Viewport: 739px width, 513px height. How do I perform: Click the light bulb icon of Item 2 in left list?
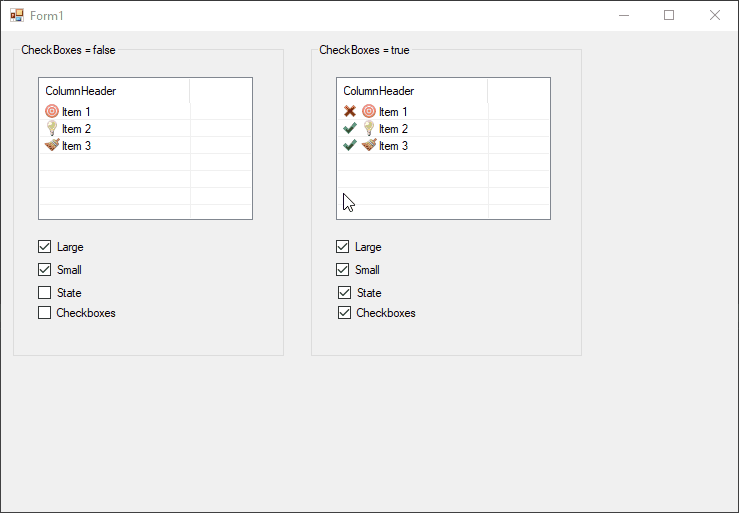pyautogui.click(x=52, y=128)
